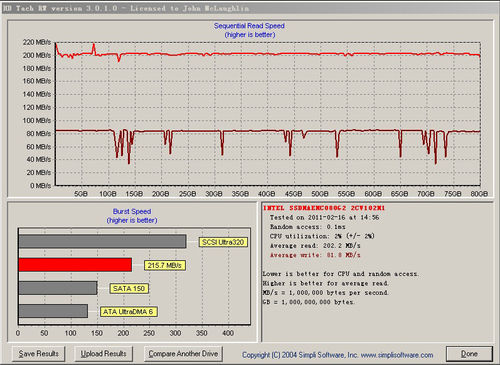500x365 pixels.
Task: Click the SATA 150 label
Action: pyautogui.click(x=129, y=289)
